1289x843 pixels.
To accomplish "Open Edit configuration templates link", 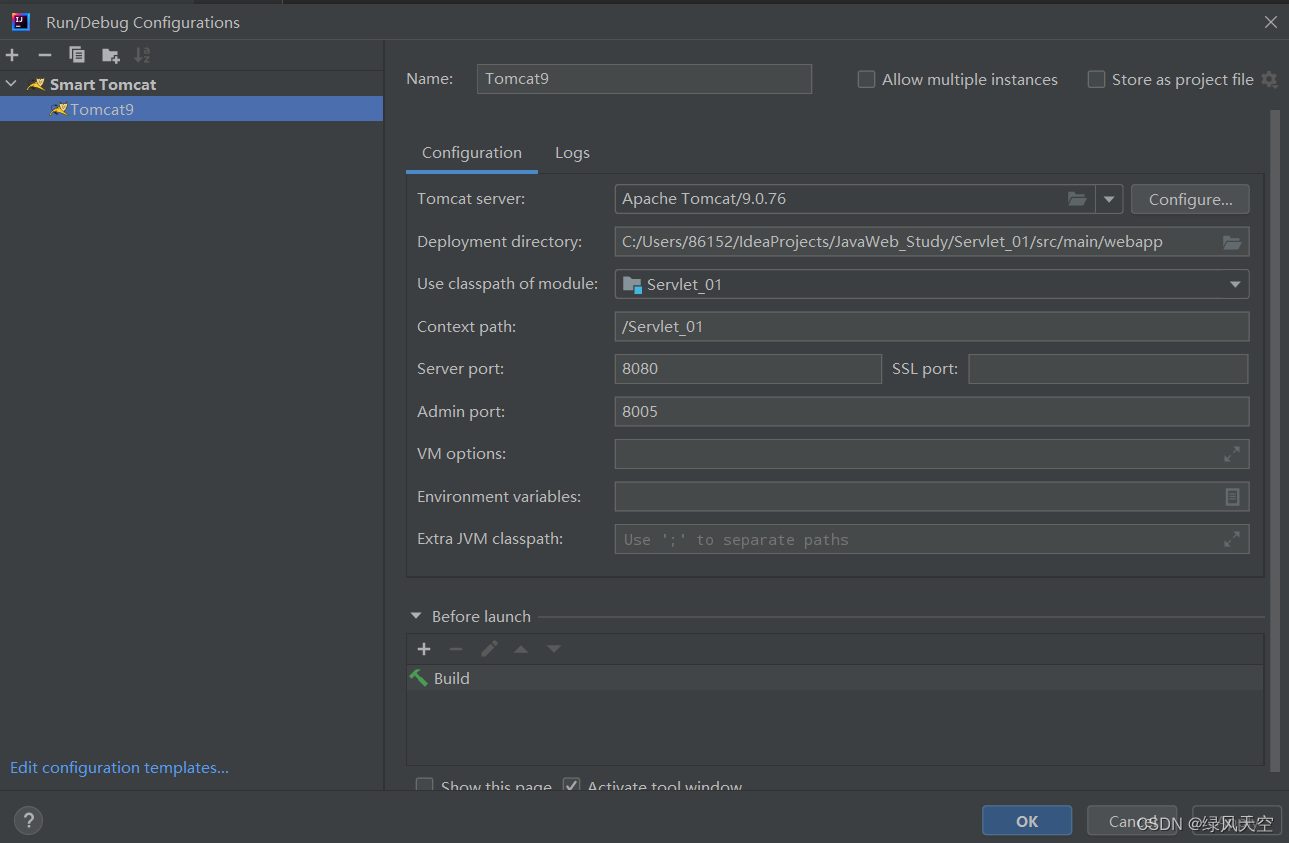I will click(119, 768).
